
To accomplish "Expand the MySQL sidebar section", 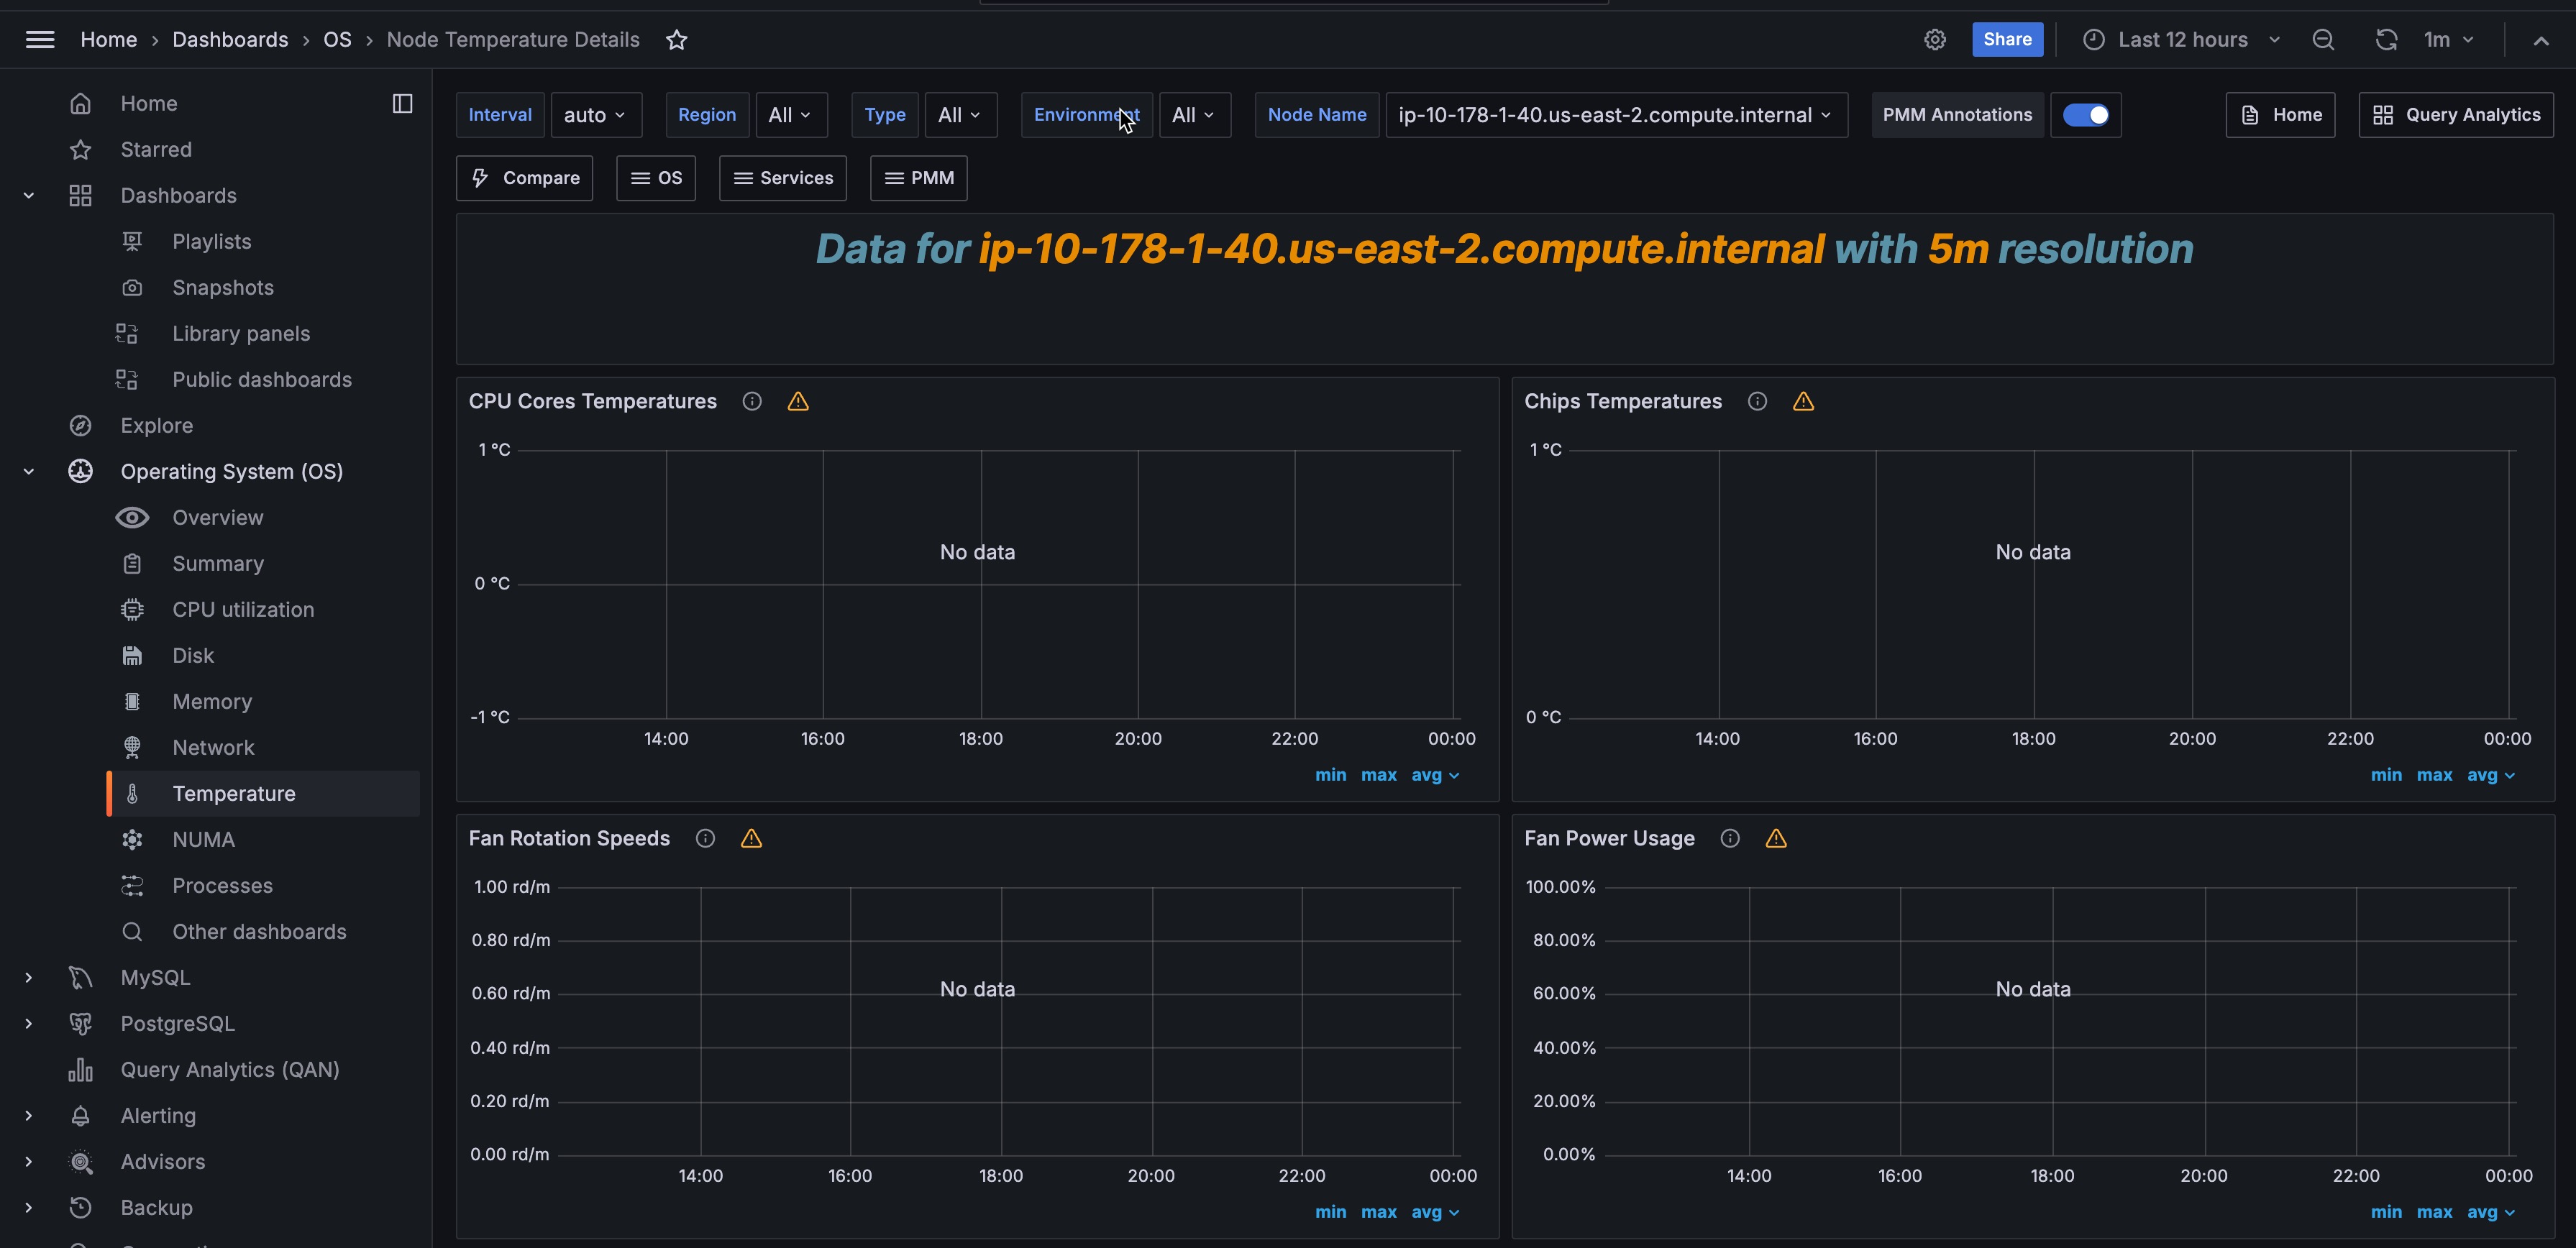I will (x=29, y=978).
